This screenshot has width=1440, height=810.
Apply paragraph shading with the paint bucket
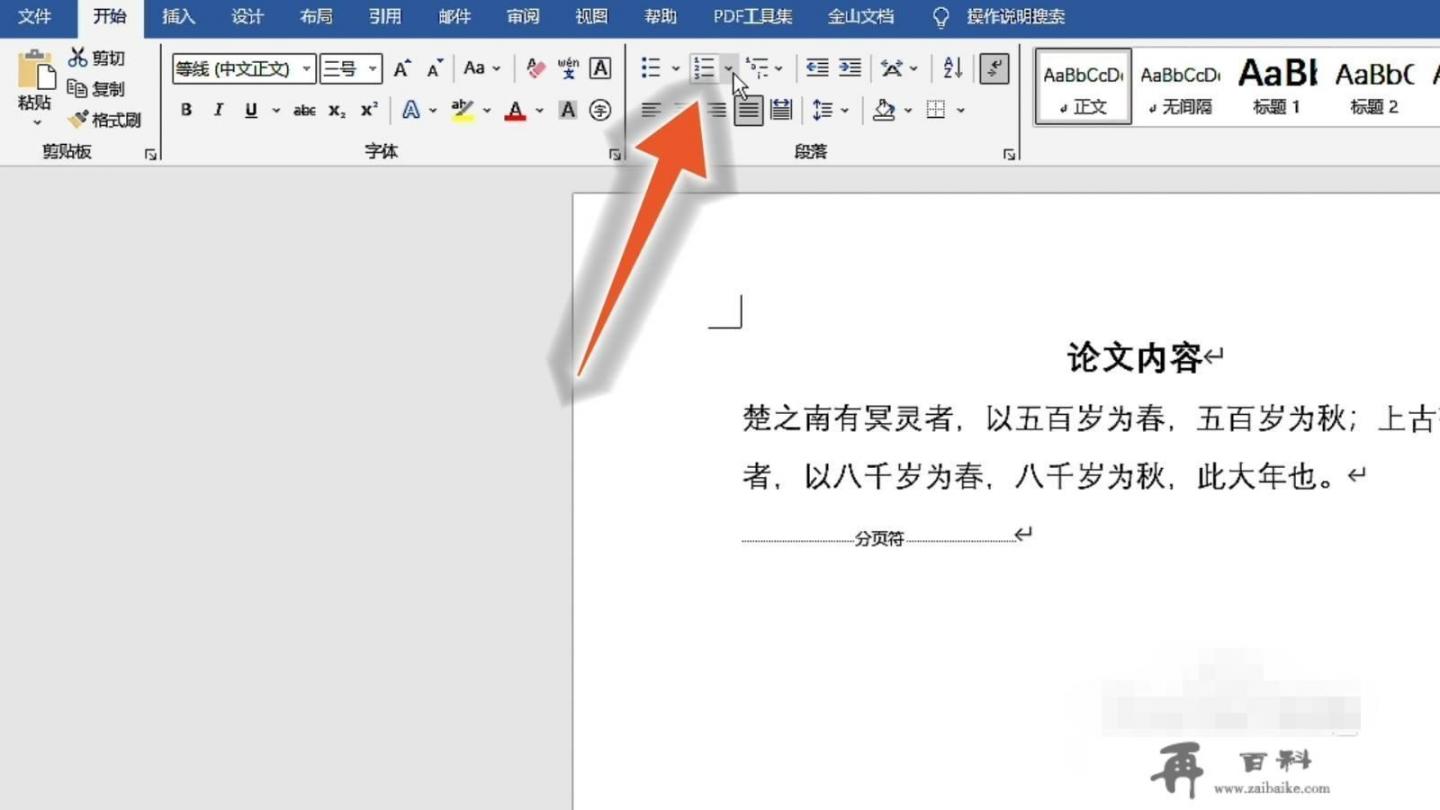pyautogui.click(x=883, y=110)
